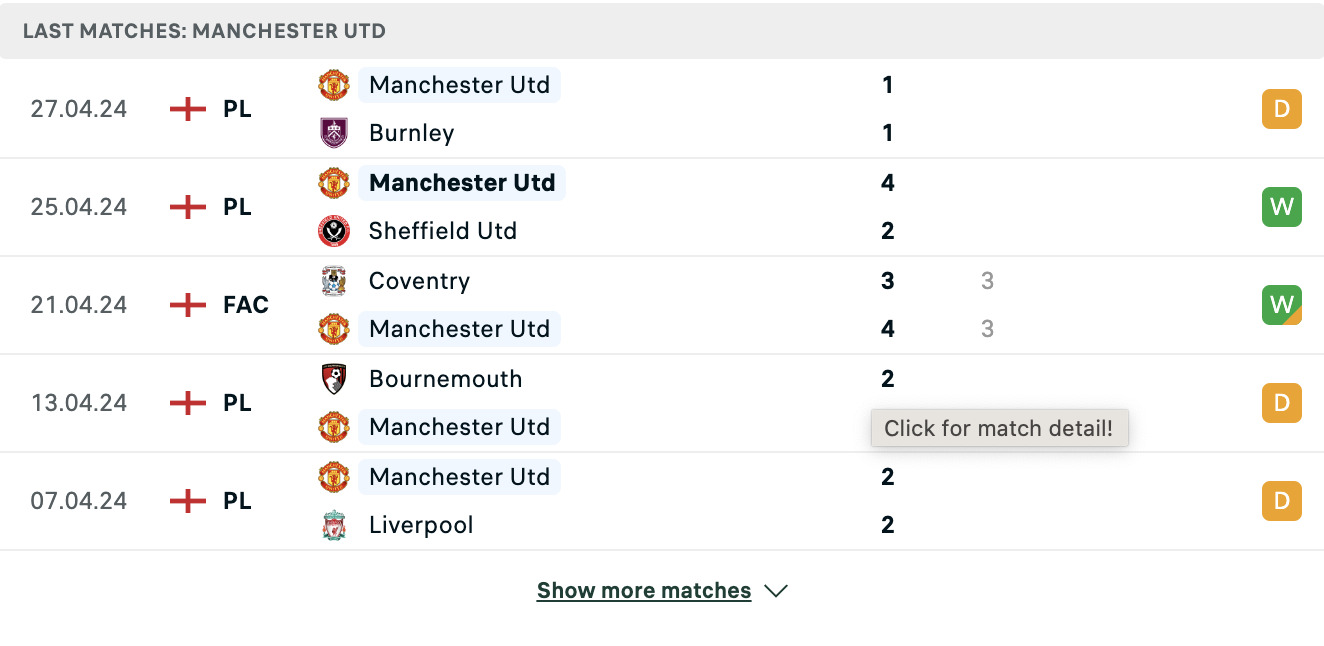Click the 13.04.24 match date
This screenshot has width=1324, height=646.
79,403
